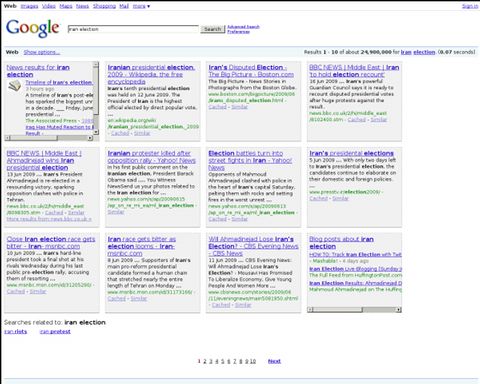
Task: Click the Next page link
Action: [x=274, y=361]
